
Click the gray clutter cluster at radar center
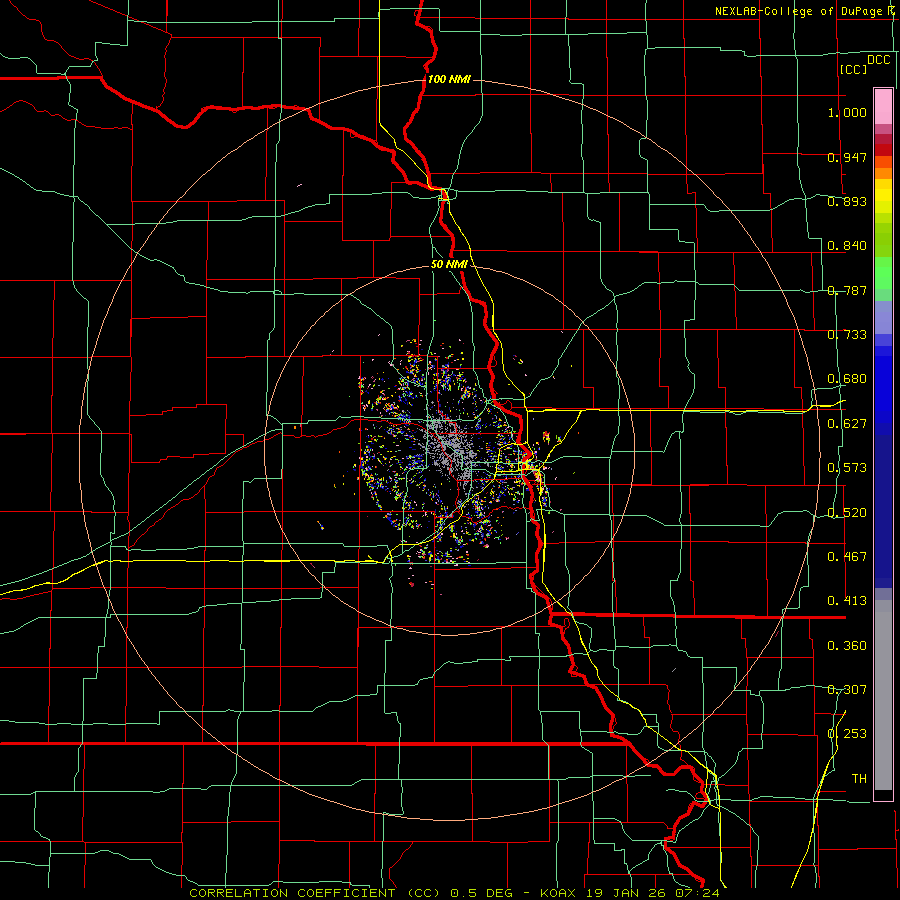coord(451,448)
